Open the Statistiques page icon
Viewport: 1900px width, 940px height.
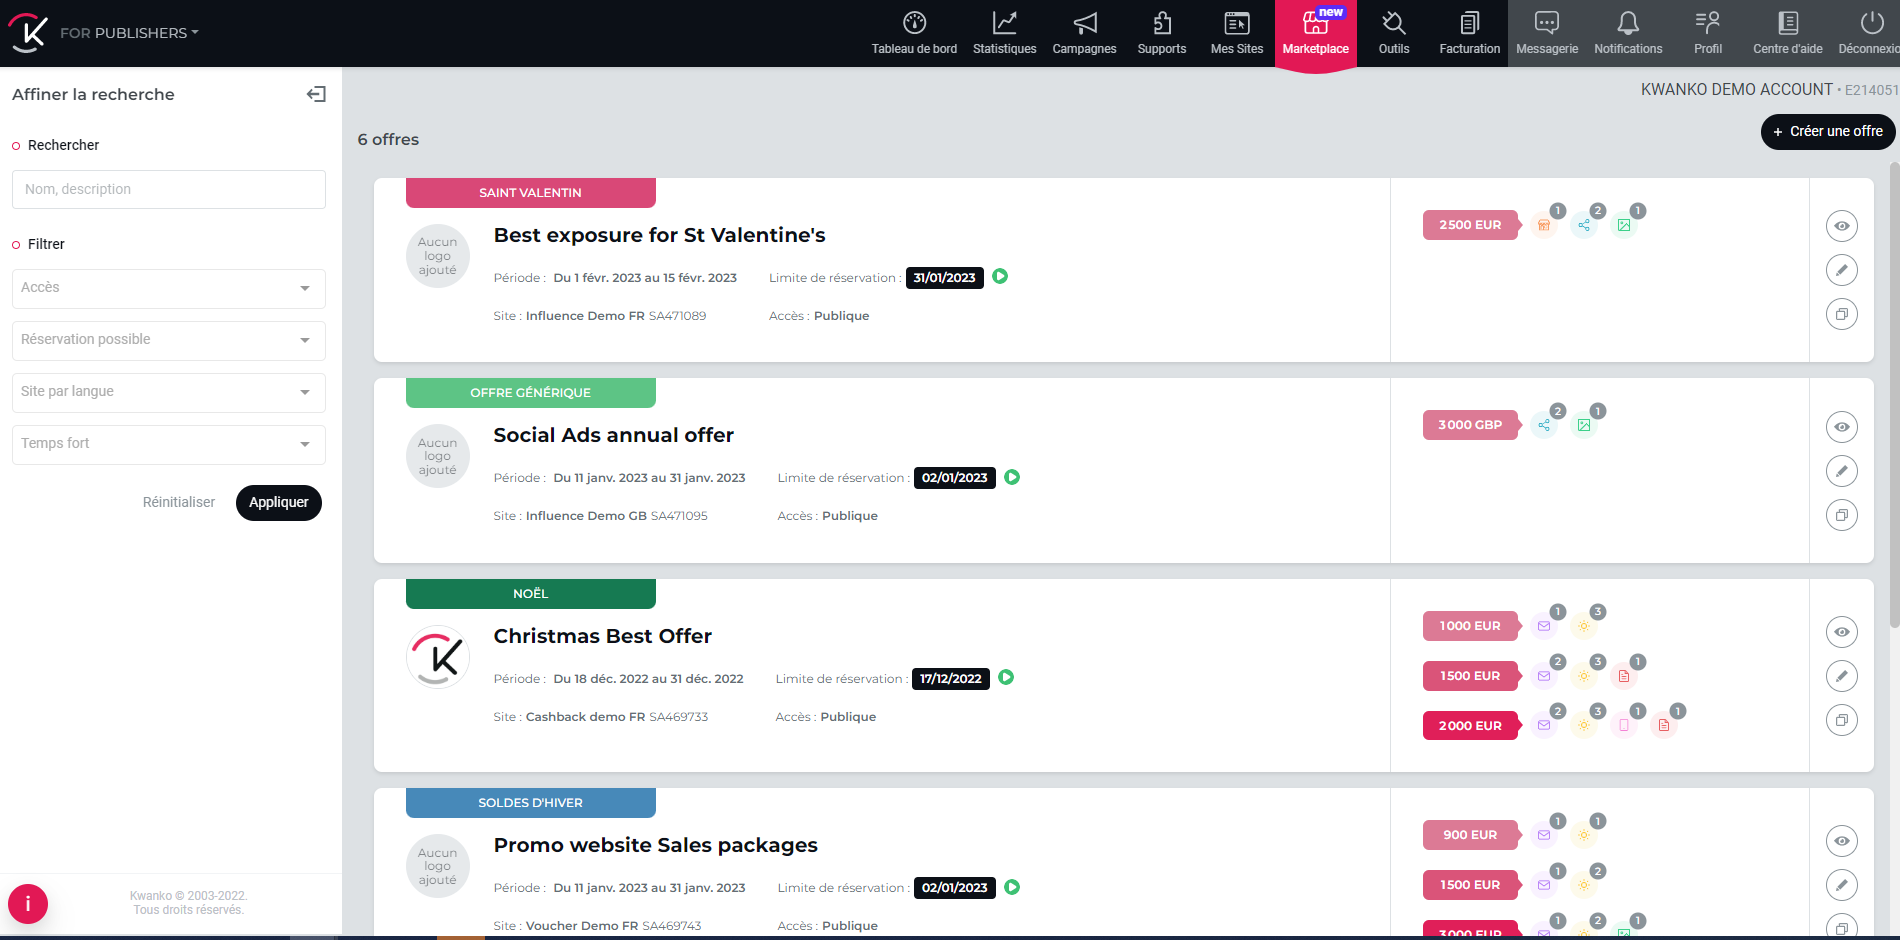(1004, 24)
